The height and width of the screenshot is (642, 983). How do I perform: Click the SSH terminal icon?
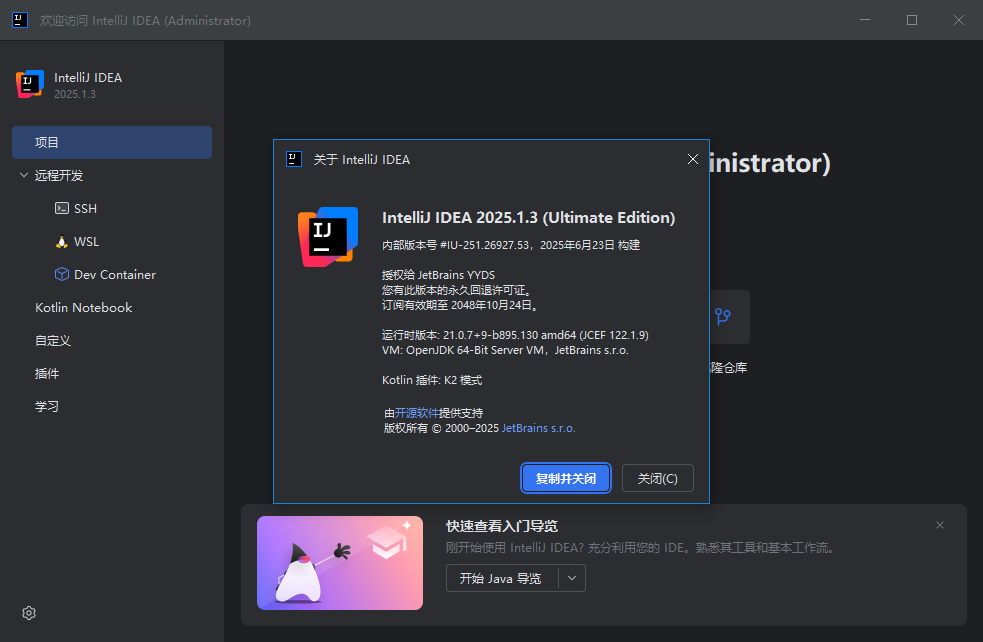click(61, 208)
